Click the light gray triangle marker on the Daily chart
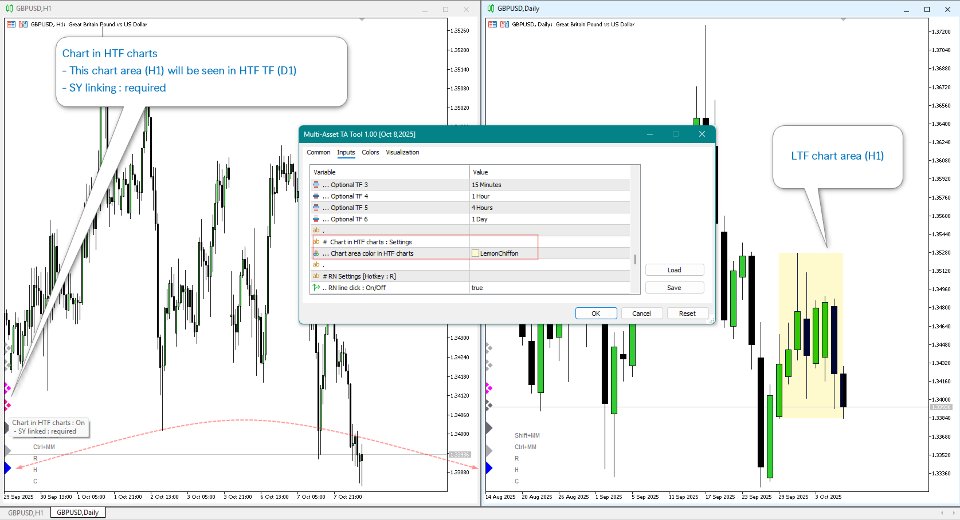Image resolution: width=960 pixels, height=520 pixels. point(489,451)
